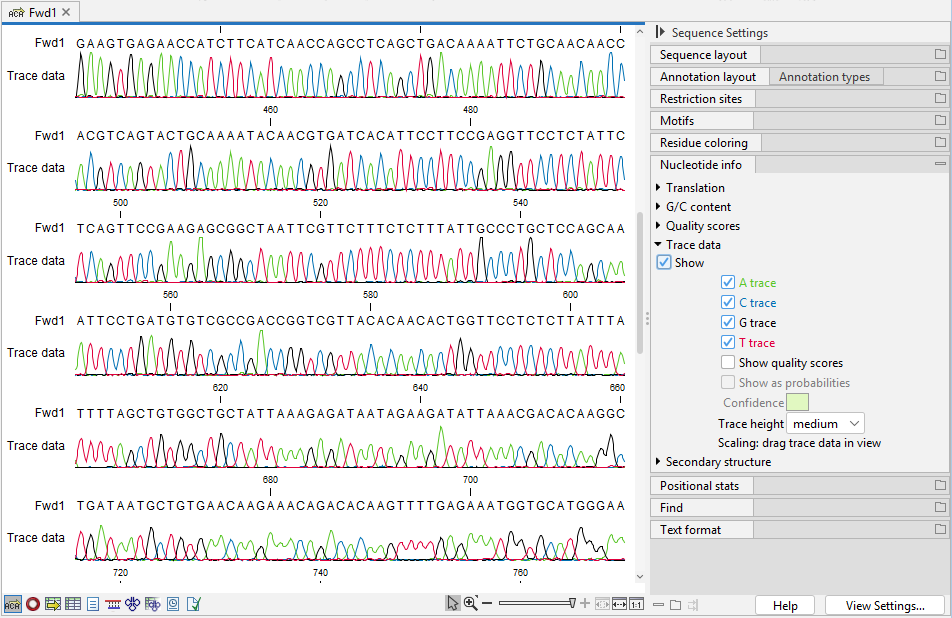
Task: Uncheck the Show trace data checkbox
Action: pyautogui.click(x=664, y=263)
